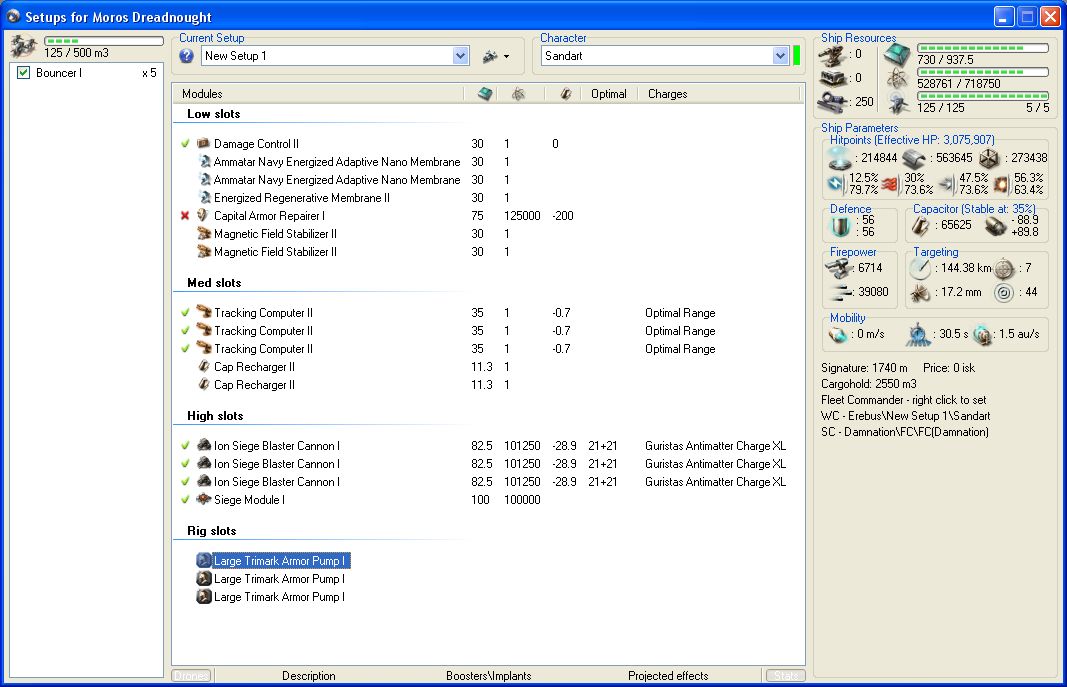This screenshot has width=1067, height=687.
Task: Click the Modules column header
Action: click(x=202, y=94)
